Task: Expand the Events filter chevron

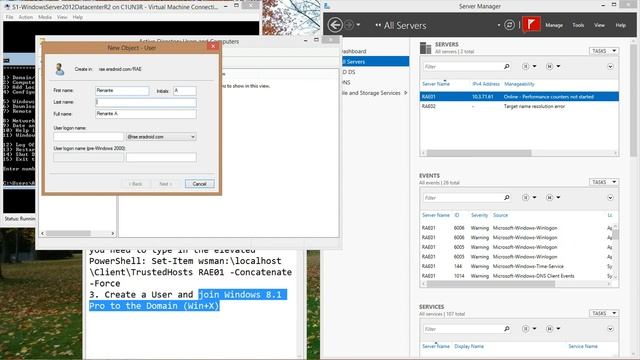Action: point(610,198)
